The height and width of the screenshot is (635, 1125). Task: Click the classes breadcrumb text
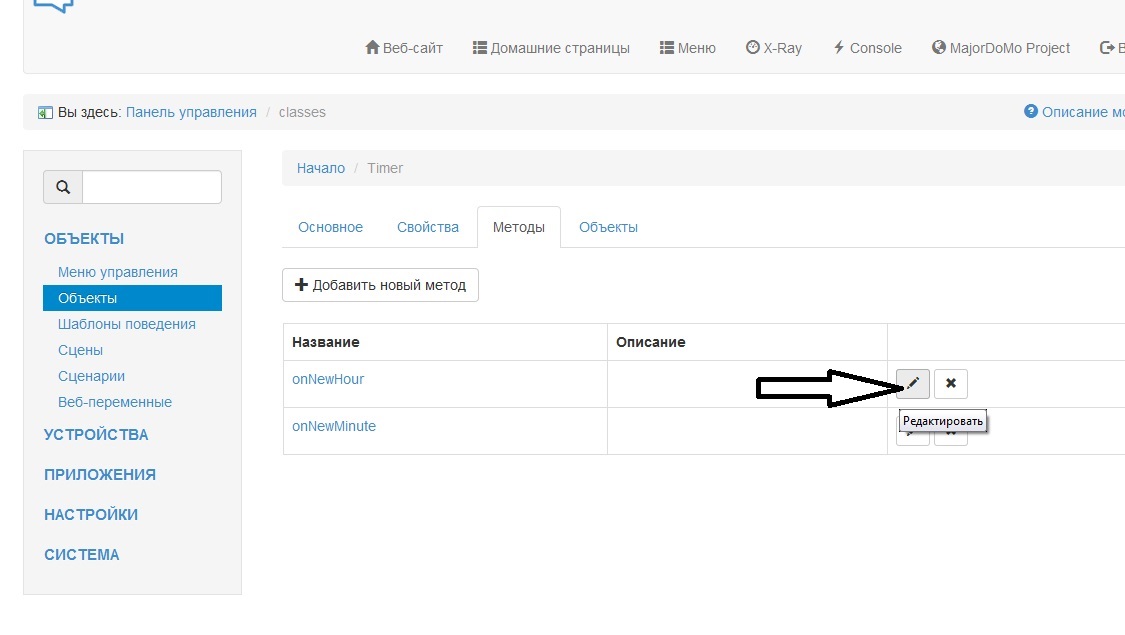click(302, 112)
